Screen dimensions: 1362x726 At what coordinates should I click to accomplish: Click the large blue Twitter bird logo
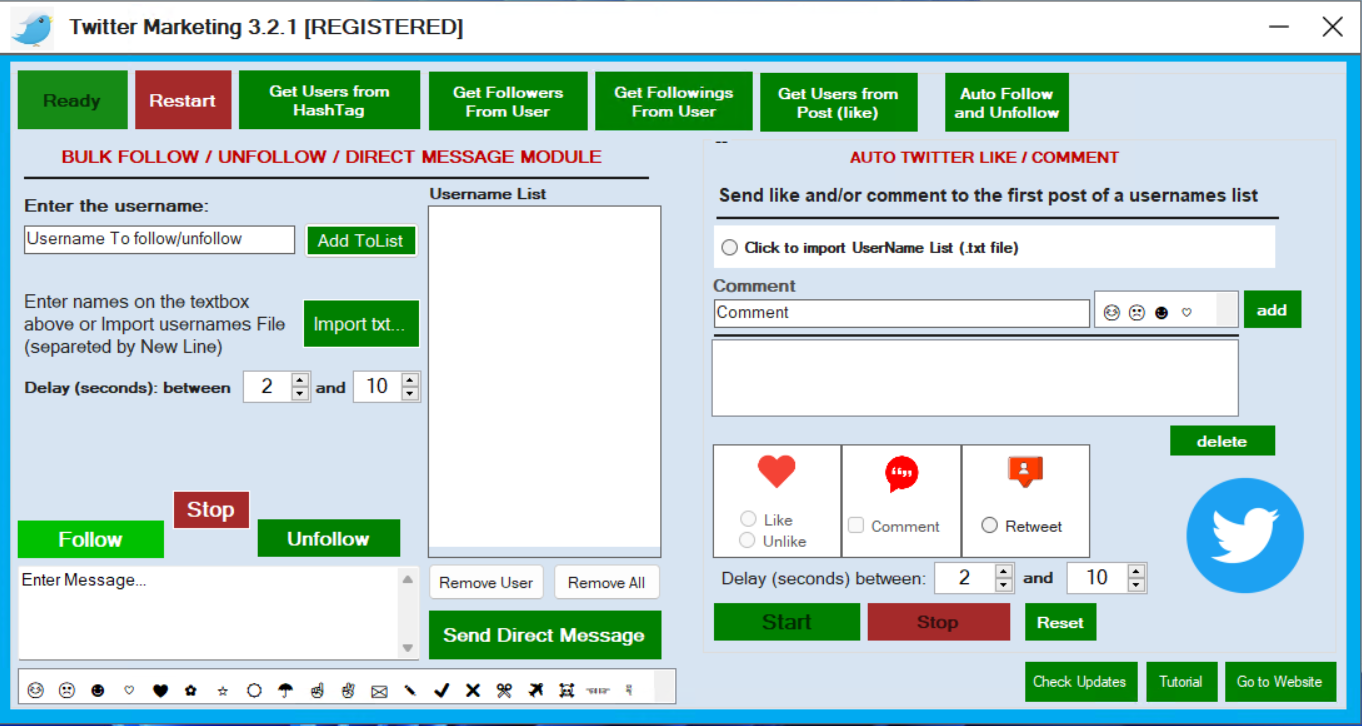point(1245,535)
